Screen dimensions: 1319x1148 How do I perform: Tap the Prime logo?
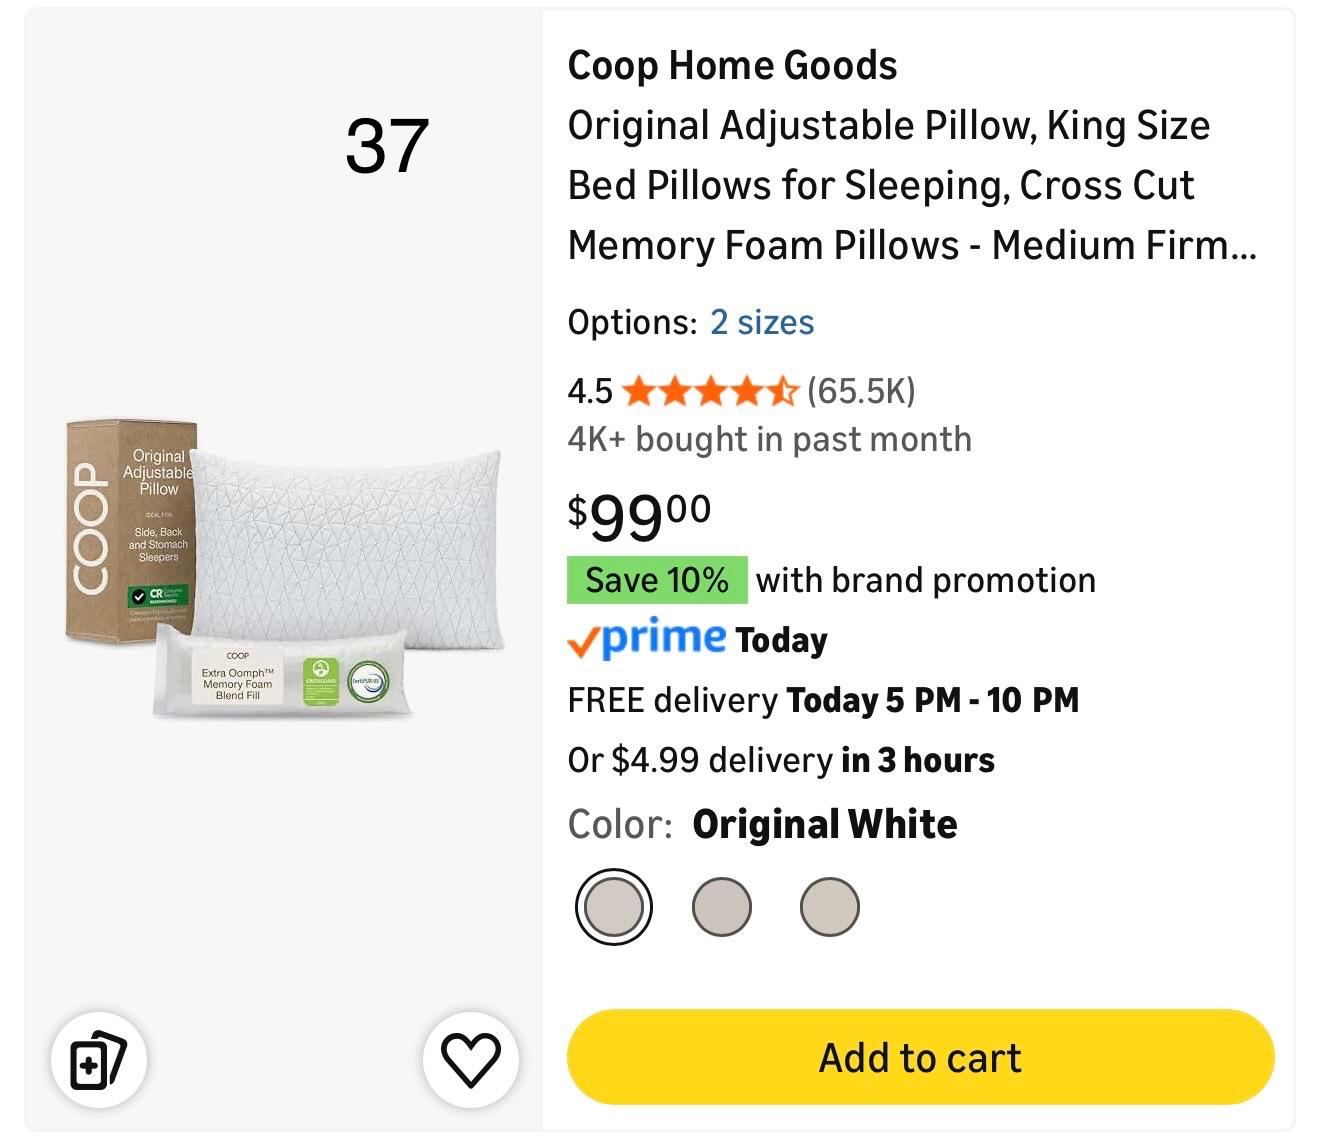tap(647, 639)
